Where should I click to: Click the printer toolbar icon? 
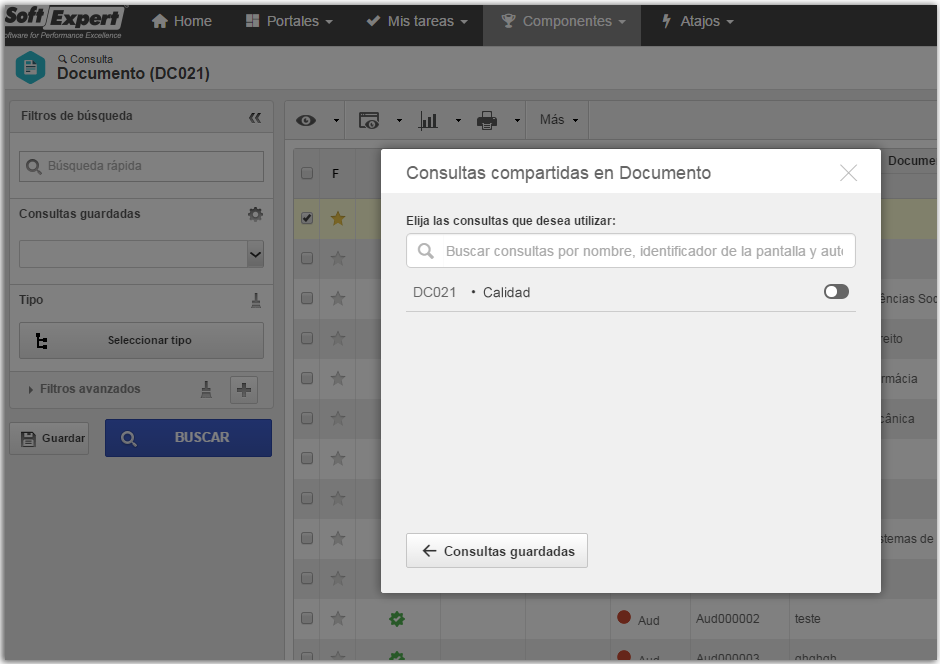[487, 120]
